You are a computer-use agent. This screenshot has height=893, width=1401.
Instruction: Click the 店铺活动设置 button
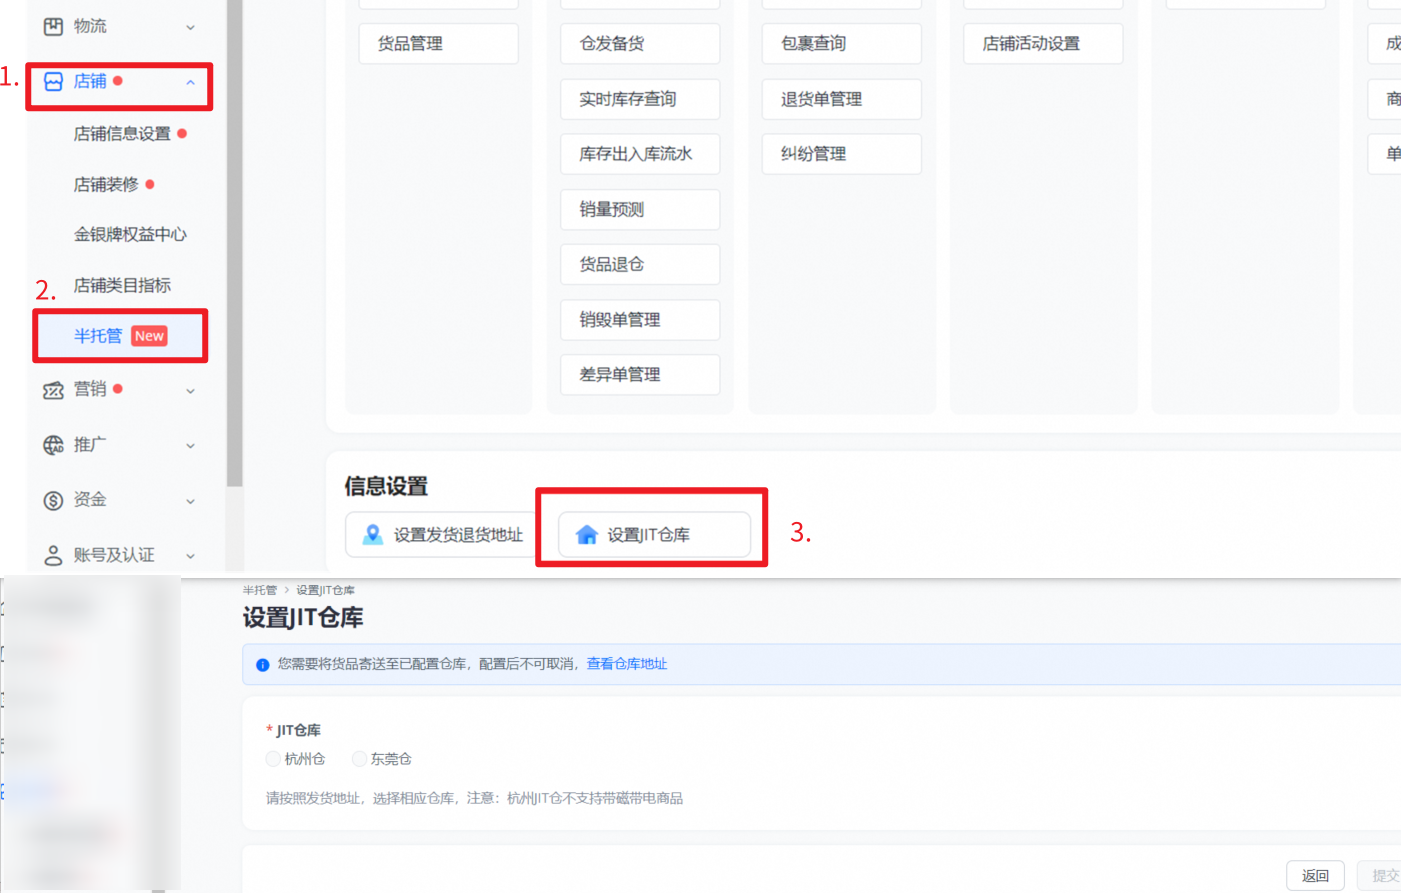(x=1043, y=44)
